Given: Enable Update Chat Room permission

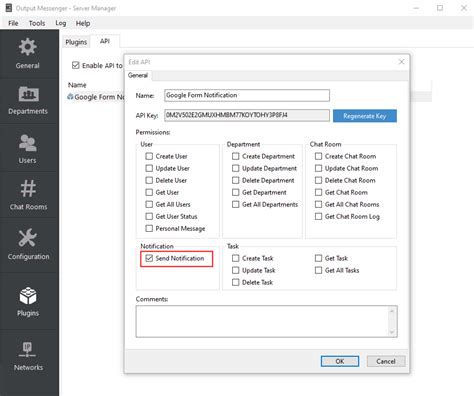Looking at the screenshot, I should (x=318, y=168).
